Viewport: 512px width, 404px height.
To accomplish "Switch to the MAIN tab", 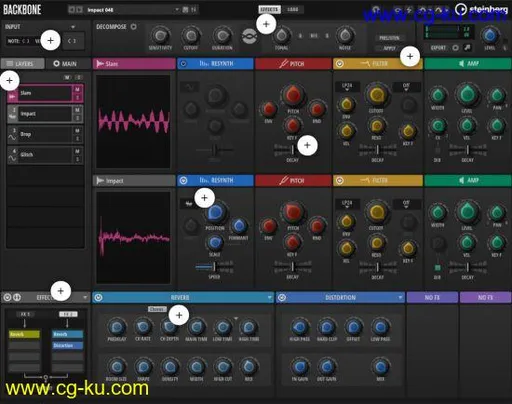I will 65,63.
